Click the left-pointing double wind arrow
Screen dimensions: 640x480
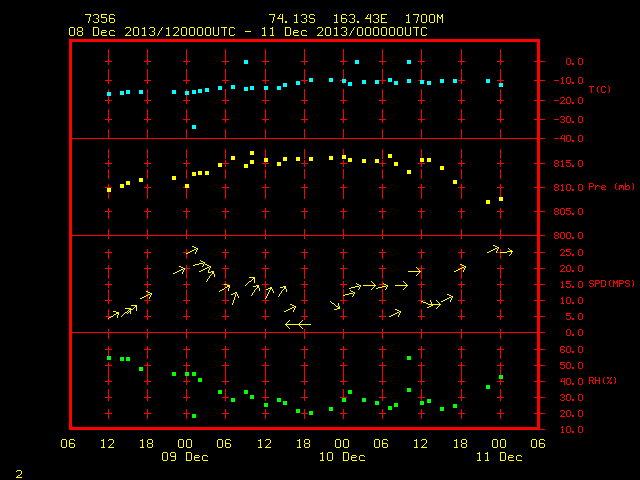tap(298, 324)
